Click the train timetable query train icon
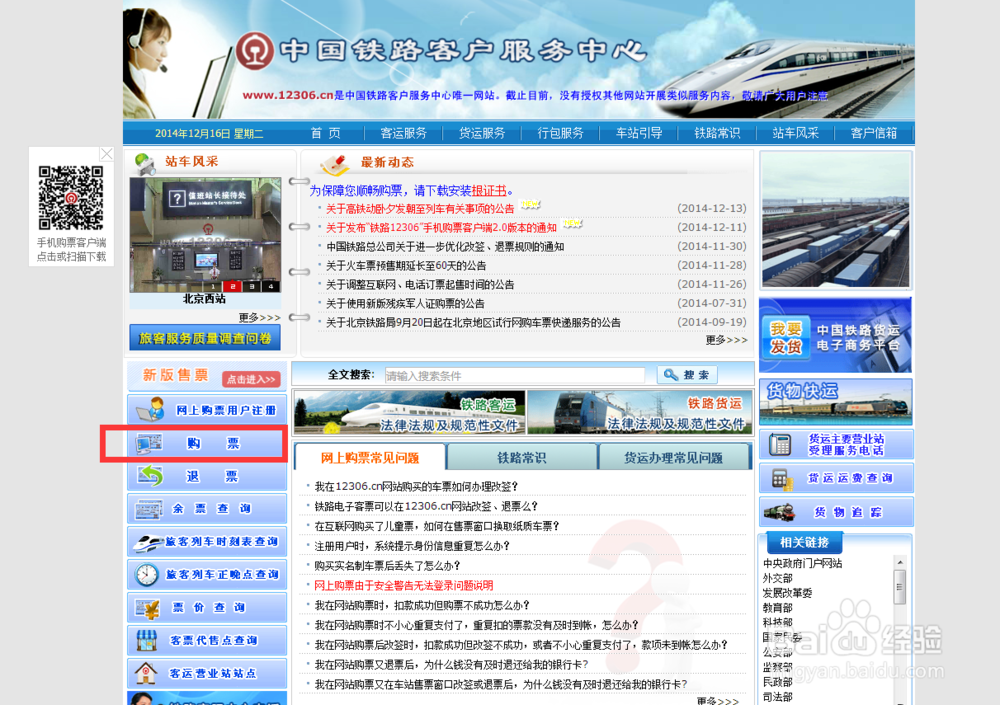 tap(147, 542)
